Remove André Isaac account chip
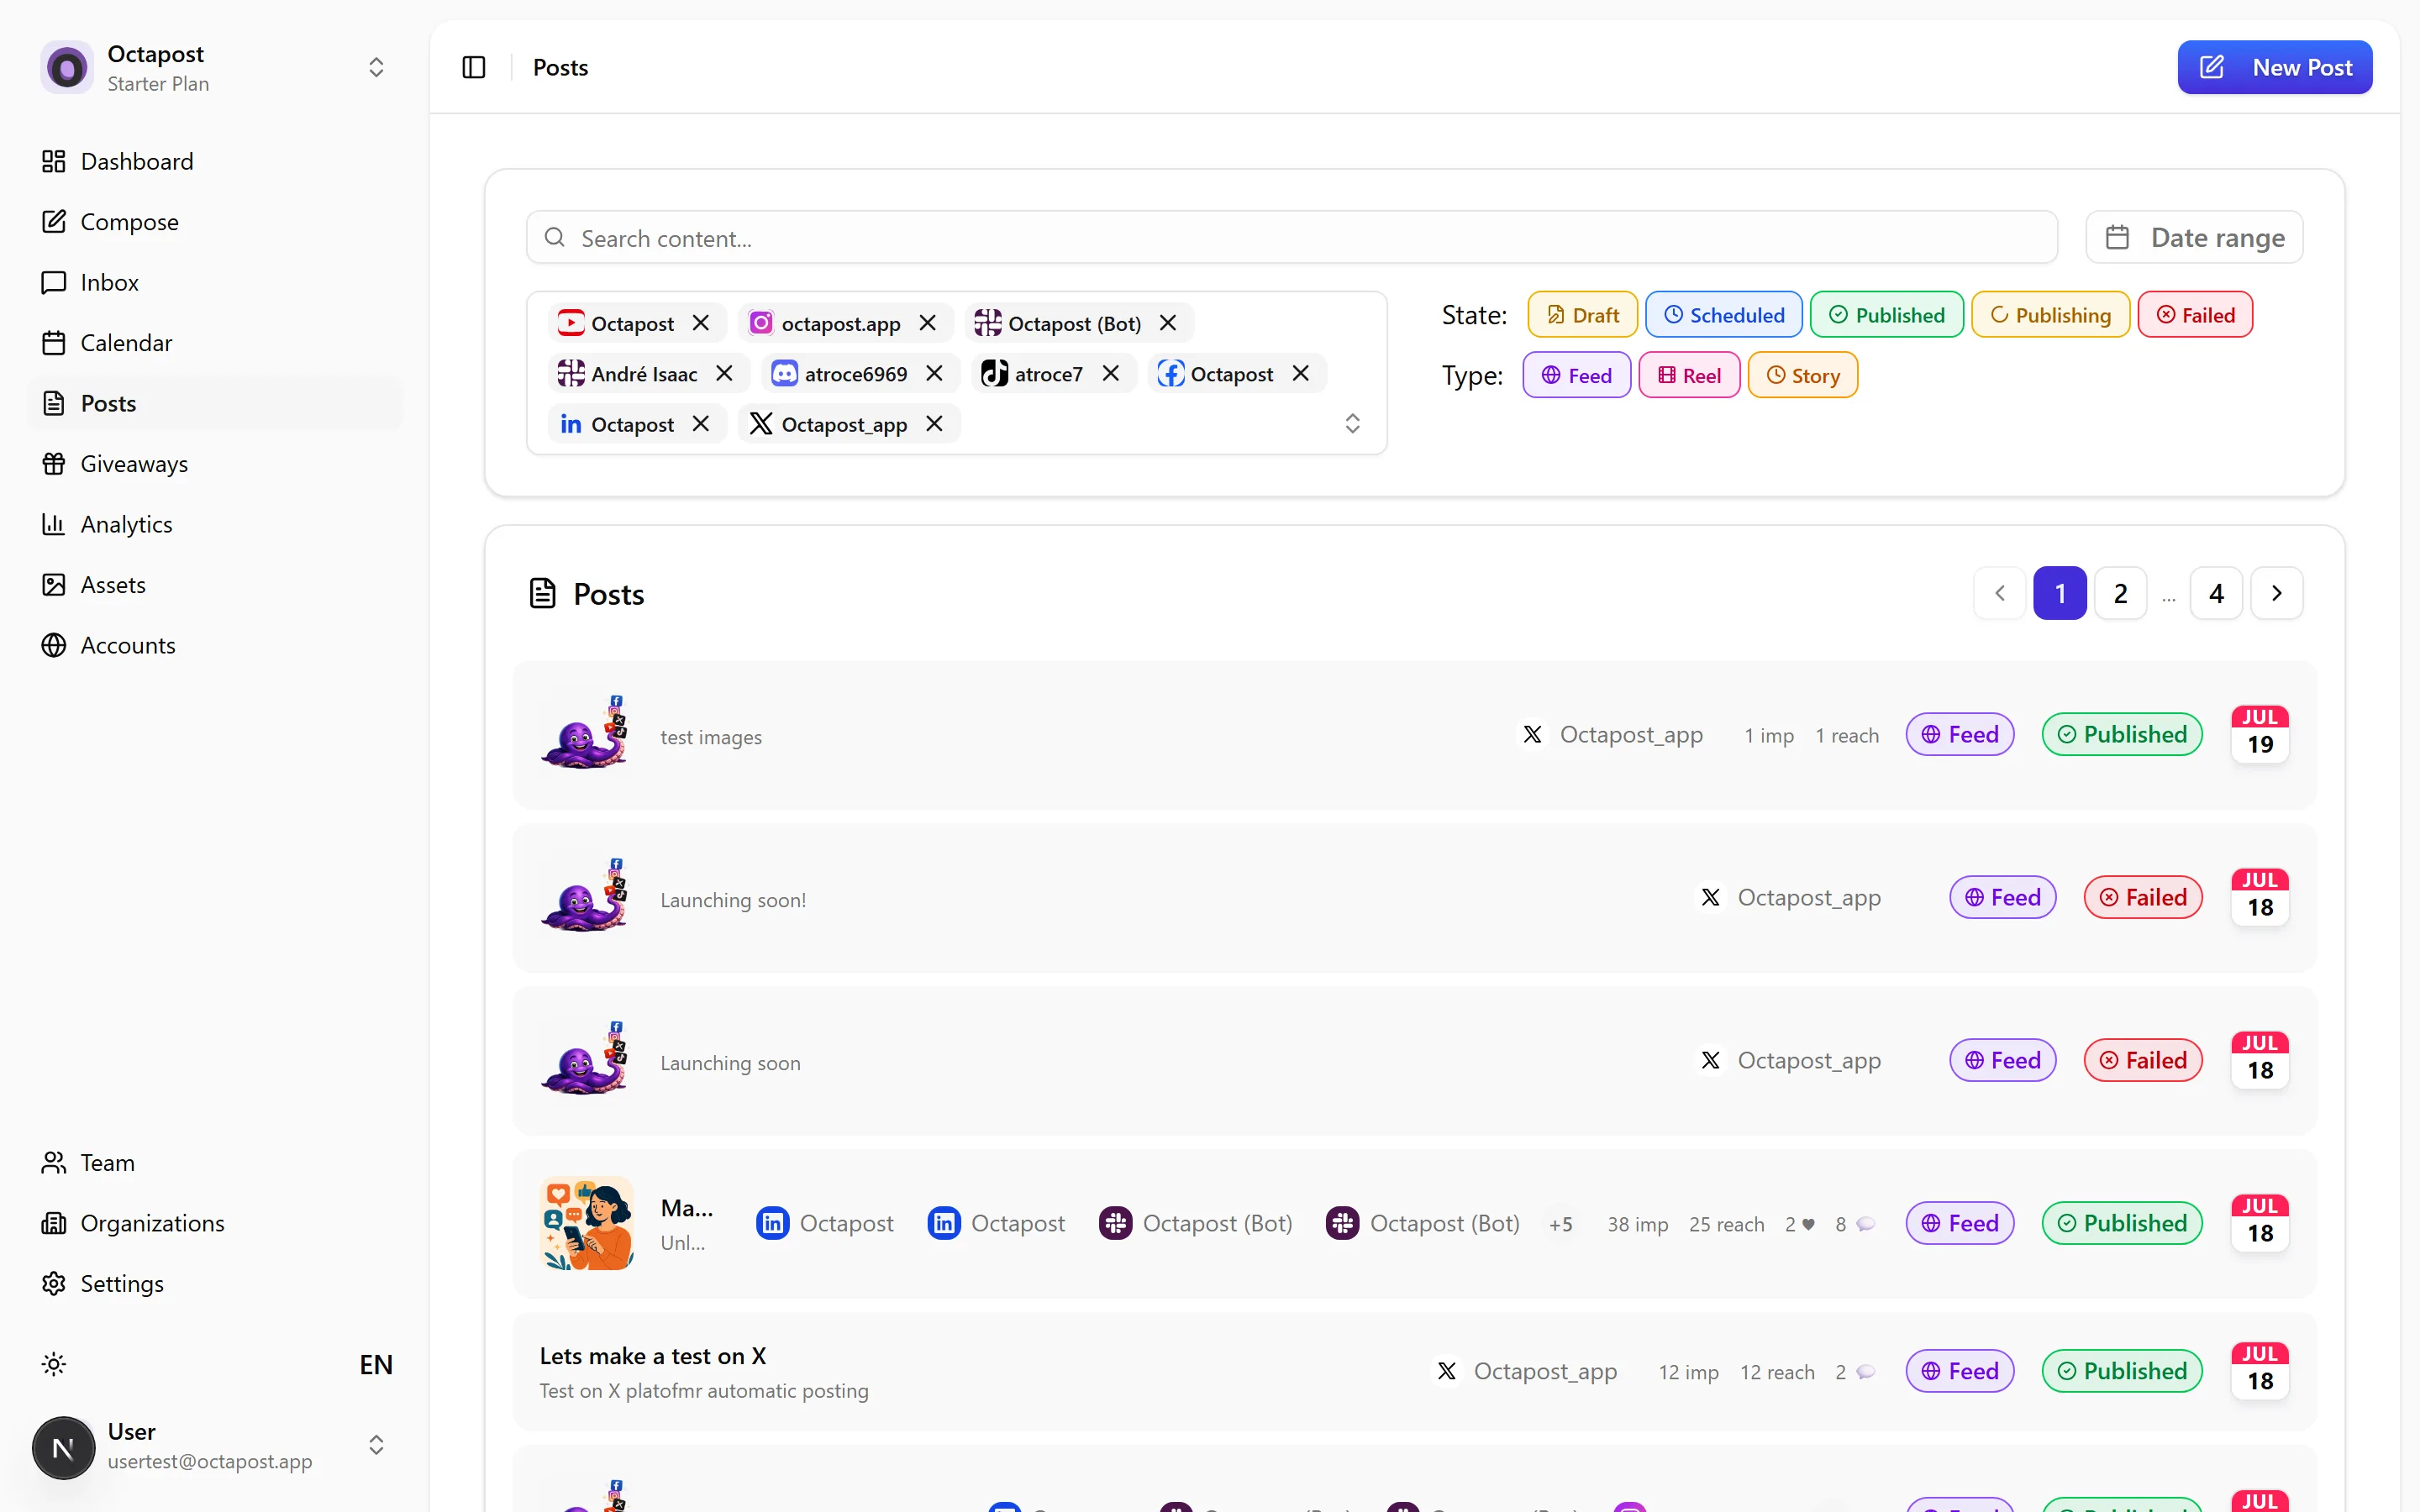Image resolution: width=2420 pixels, height=1512 pixels. (x=725, y=373)
